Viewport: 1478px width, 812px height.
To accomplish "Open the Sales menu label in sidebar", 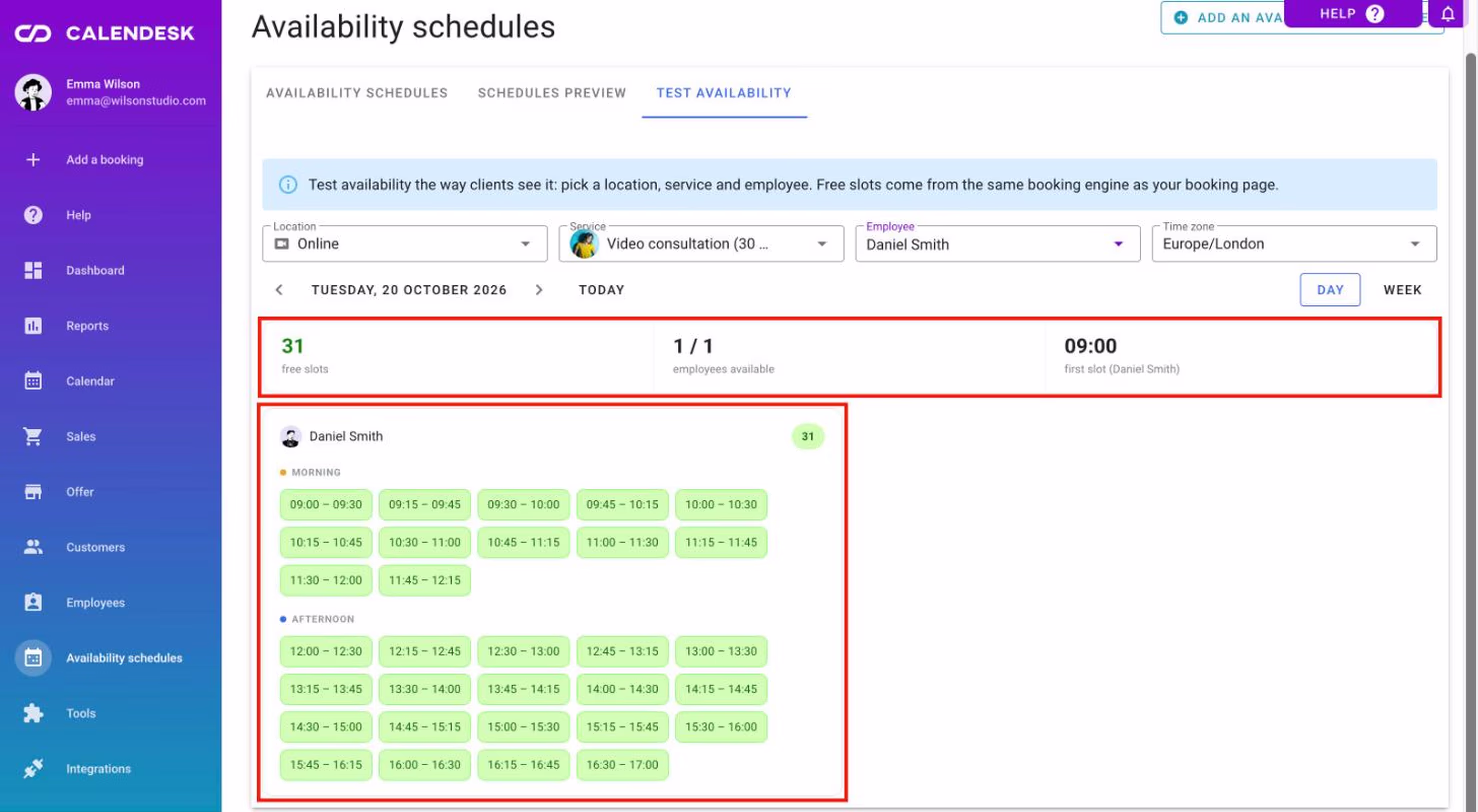I will pos(80,437).
